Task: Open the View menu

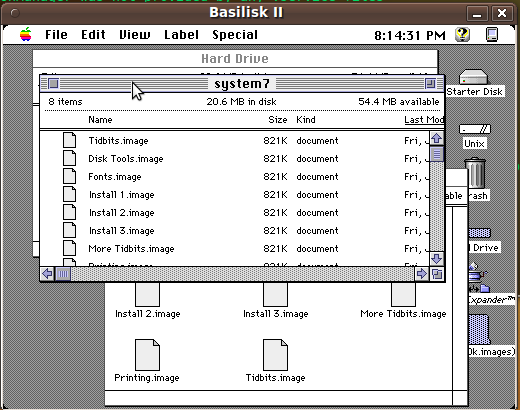Action: pyautogui.click(x=135, y=35)
